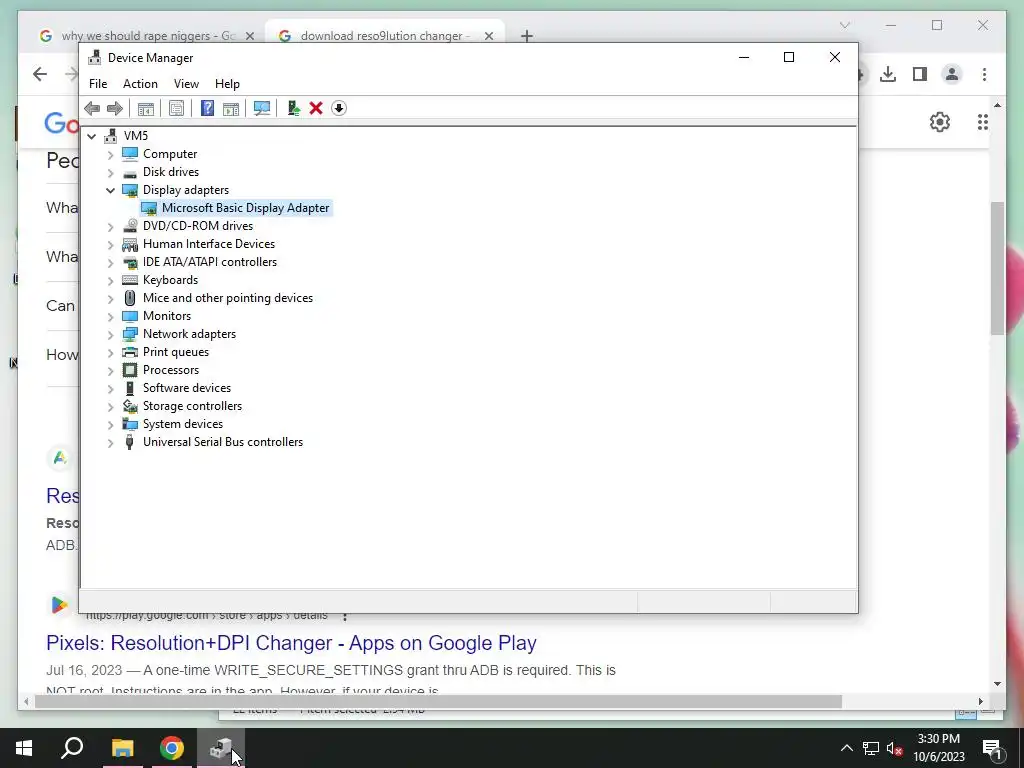
Task: Click the red X Uninstall device icon
Action: pyautogui.click(x=316, y=108)
